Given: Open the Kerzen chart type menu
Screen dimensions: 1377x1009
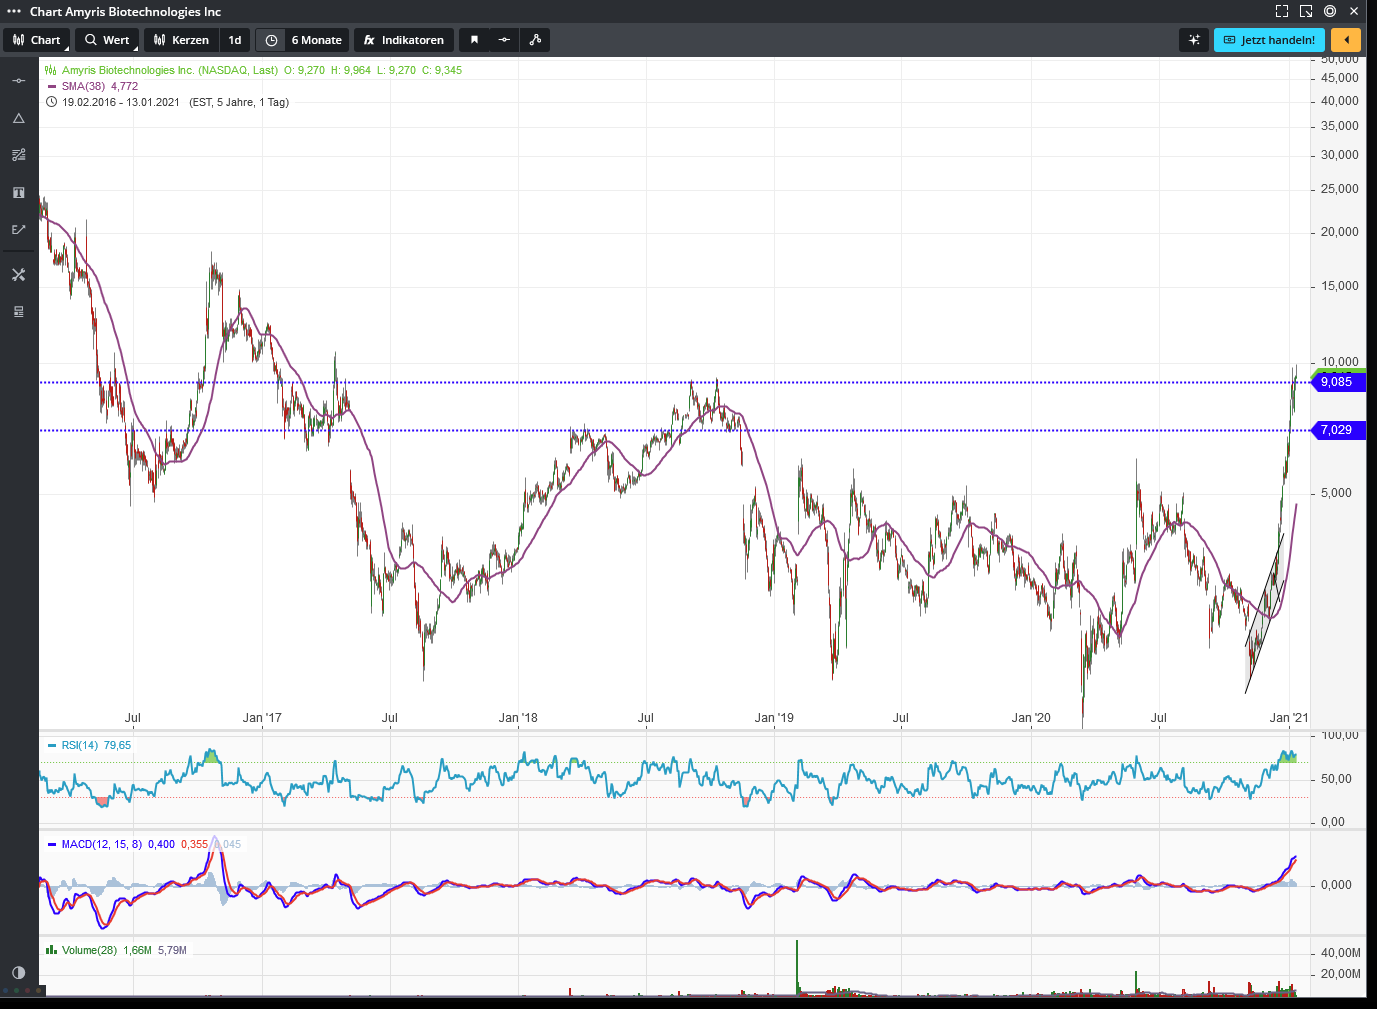Looking at the screenshot, I should click(x=181, y=40).
